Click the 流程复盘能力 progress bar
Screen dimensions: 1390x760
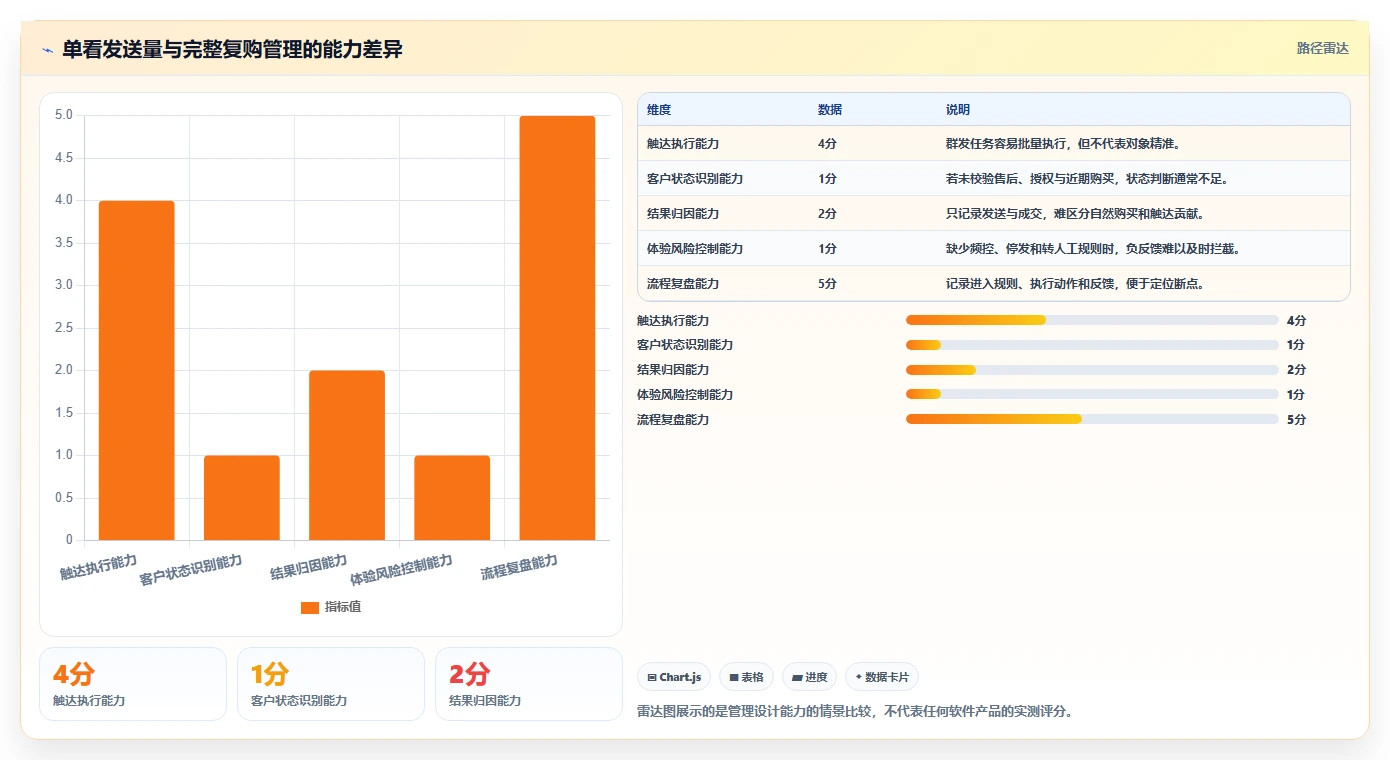[x=1092, y=419]
